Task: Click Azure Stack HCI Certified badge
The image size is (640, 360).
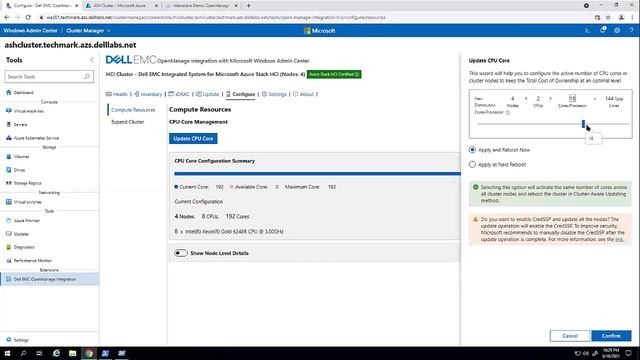Action: click(x=334, y=74)
